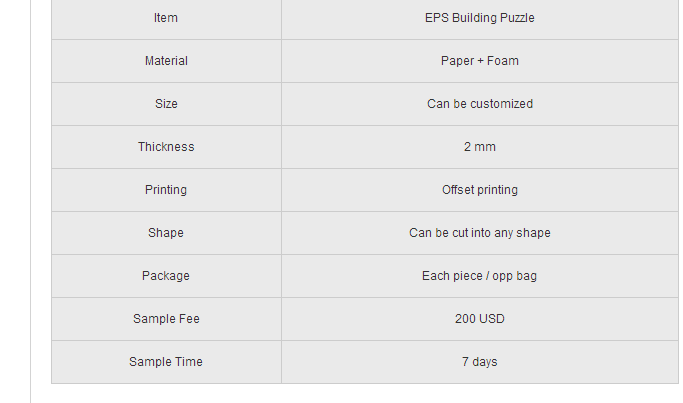
Task: Select the 7 days value
Action: point(480,362)
